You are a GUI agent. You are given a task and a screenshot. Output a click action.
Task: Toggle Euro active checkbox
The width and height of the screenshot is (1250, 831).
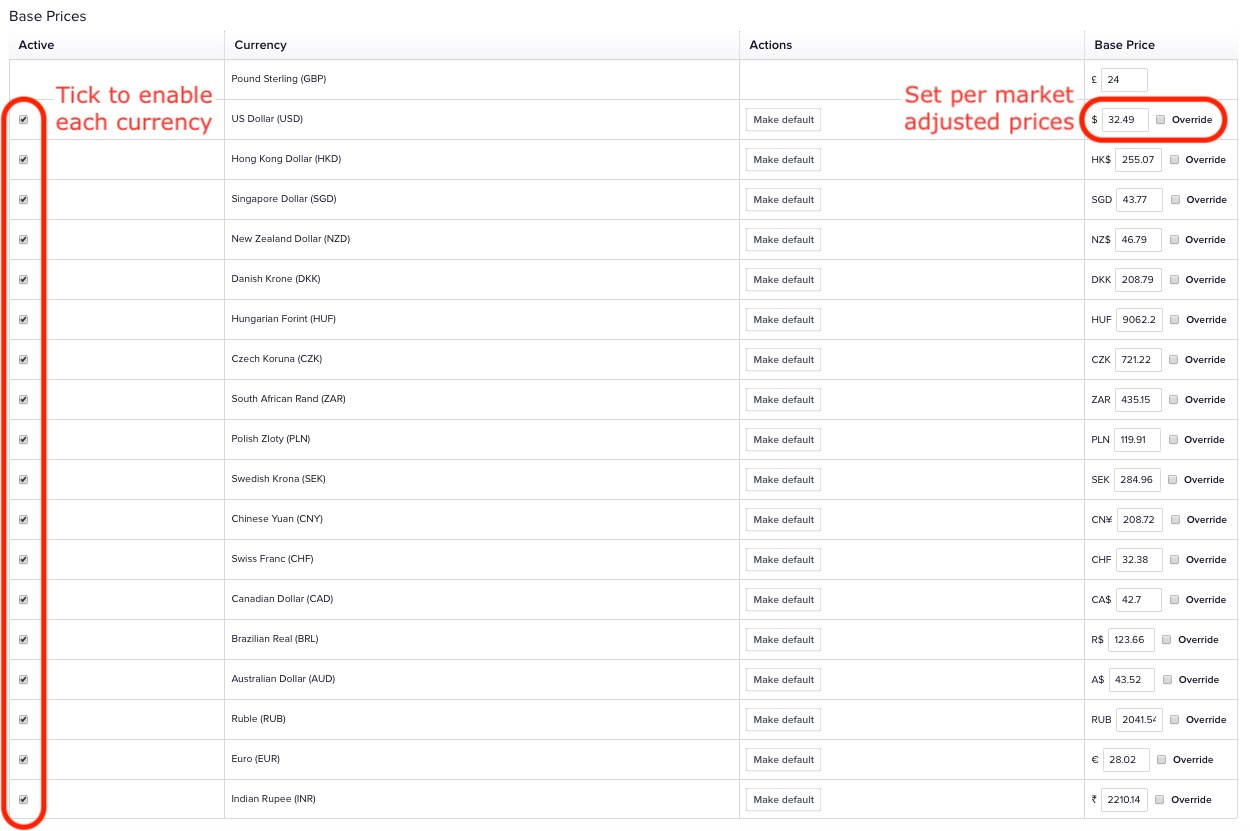(x=23, y=760)
